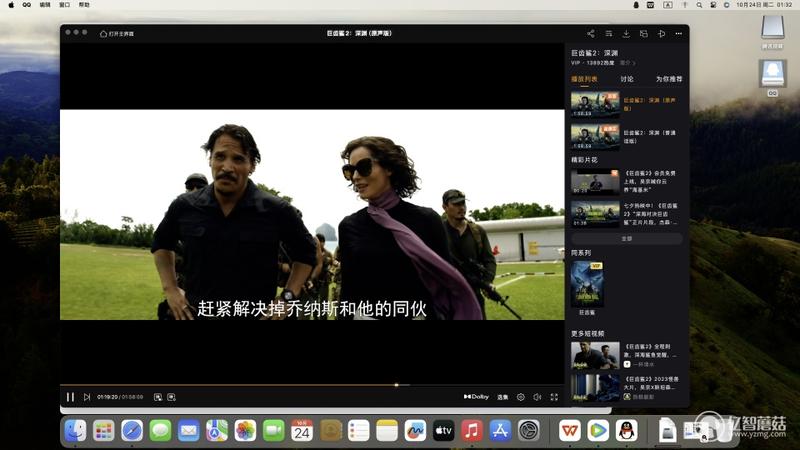Enter fullscreen video mode
This screenshot has width=800, height=450.
pos(554,397)
